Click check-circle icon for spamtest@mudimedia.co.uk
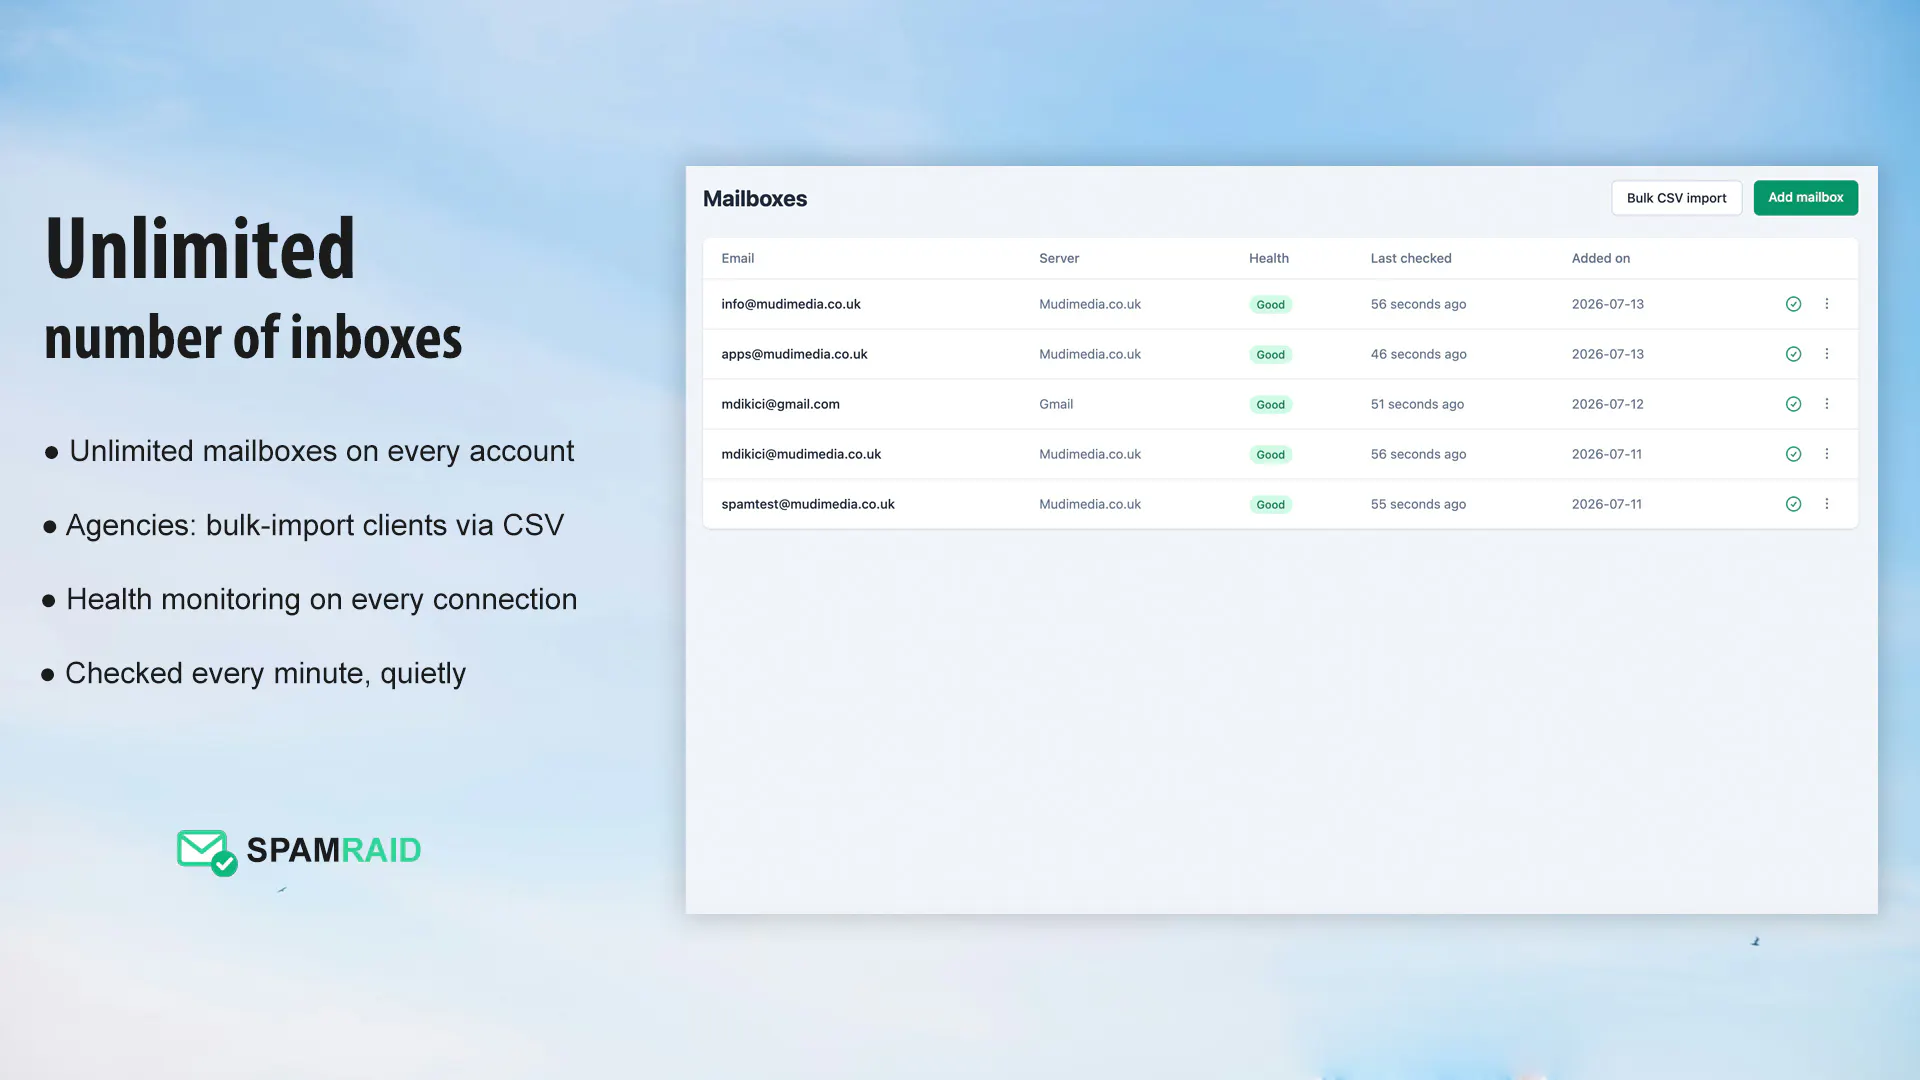 [1793, 504]
